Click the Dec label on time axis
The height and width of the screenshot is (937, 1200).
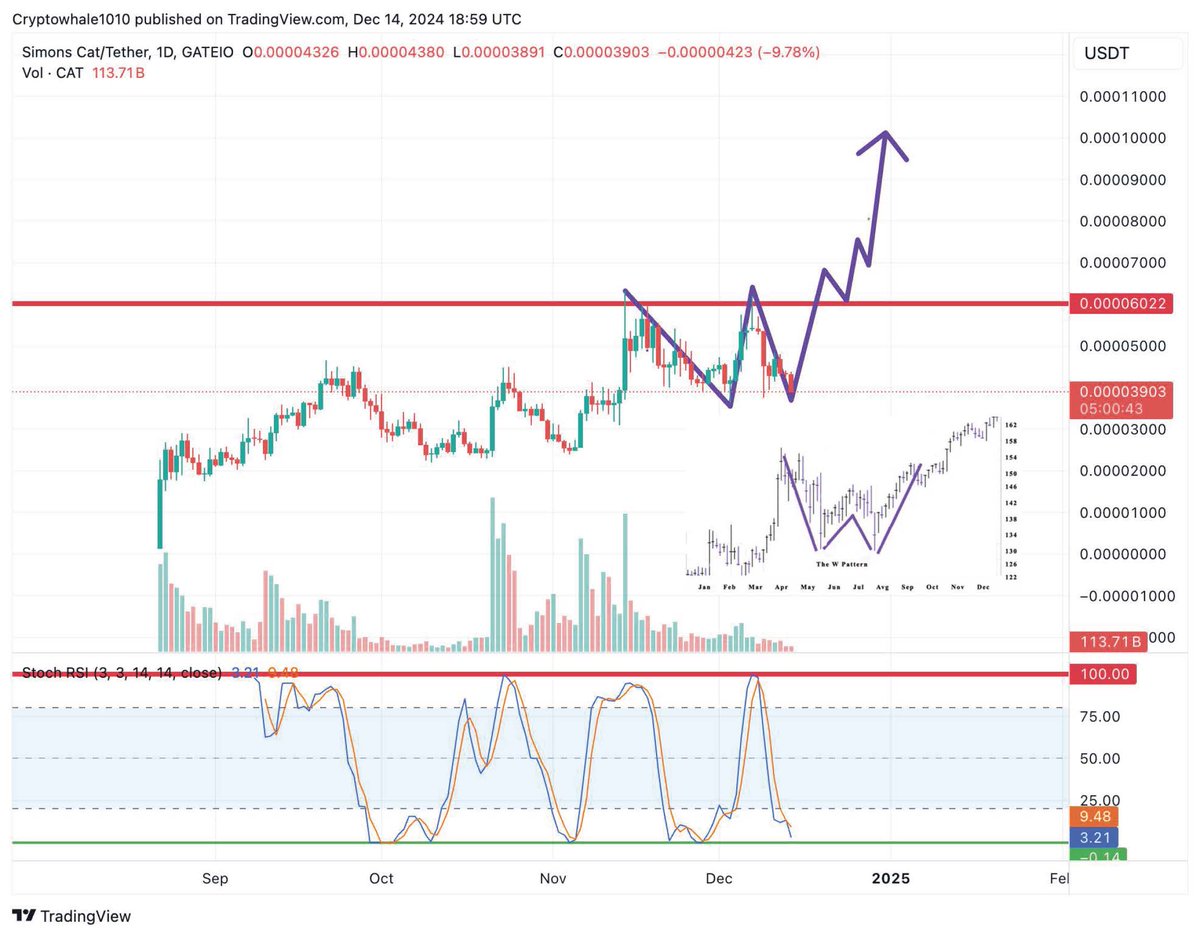719,879
